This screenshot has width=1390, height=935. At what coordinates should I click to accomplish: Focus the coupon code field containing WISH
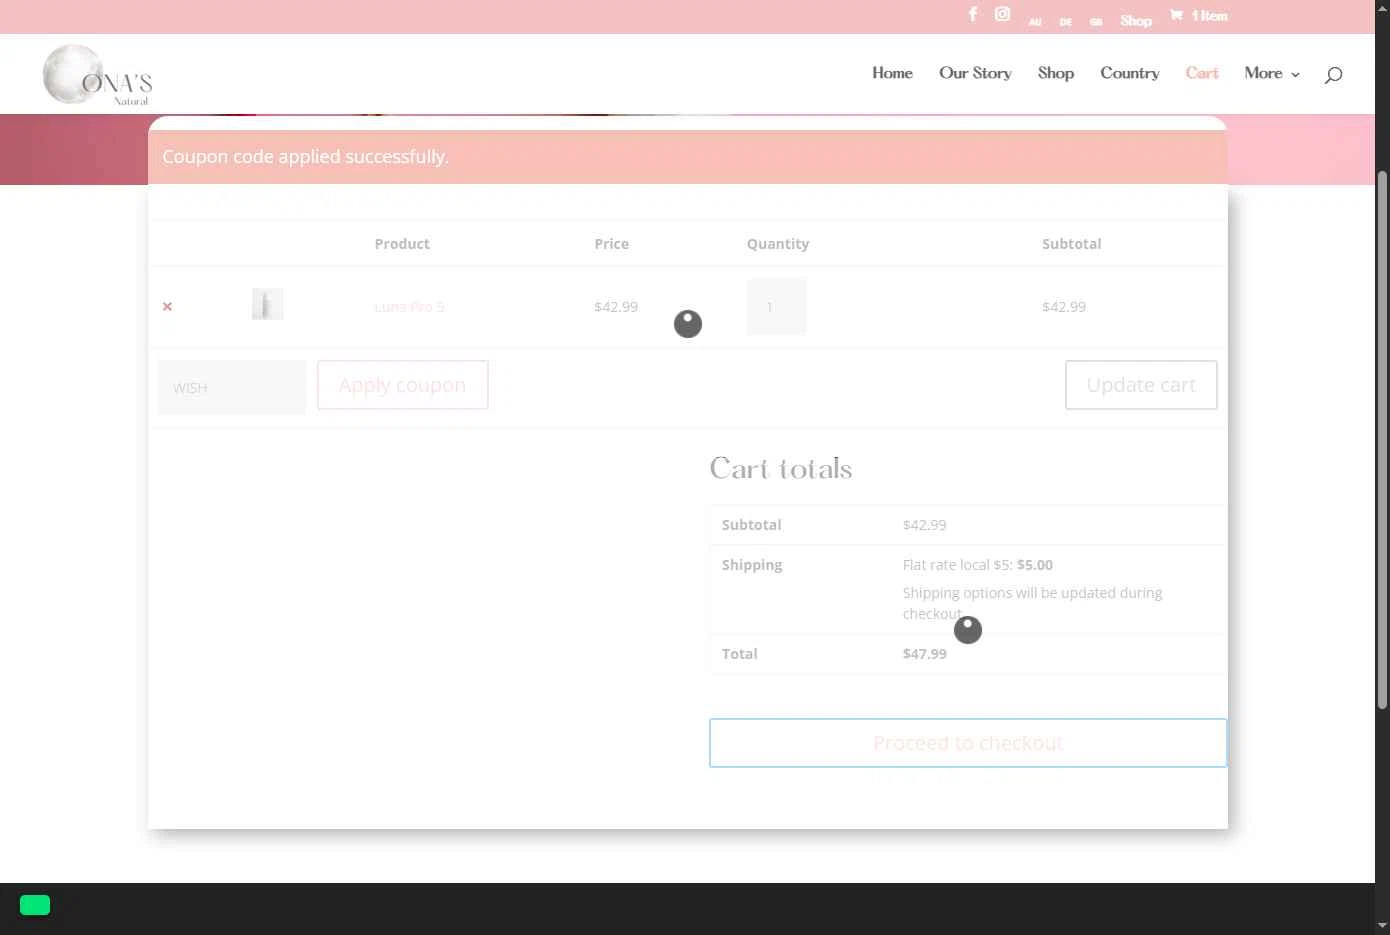(x=232, y=387)
